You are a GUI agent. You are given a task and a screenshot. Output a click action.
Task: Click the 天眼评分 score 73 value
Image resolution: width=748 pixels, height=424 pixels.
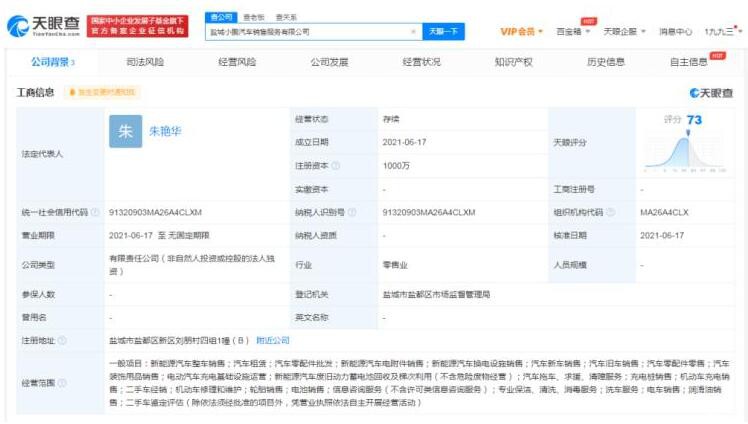pos(694,120)
